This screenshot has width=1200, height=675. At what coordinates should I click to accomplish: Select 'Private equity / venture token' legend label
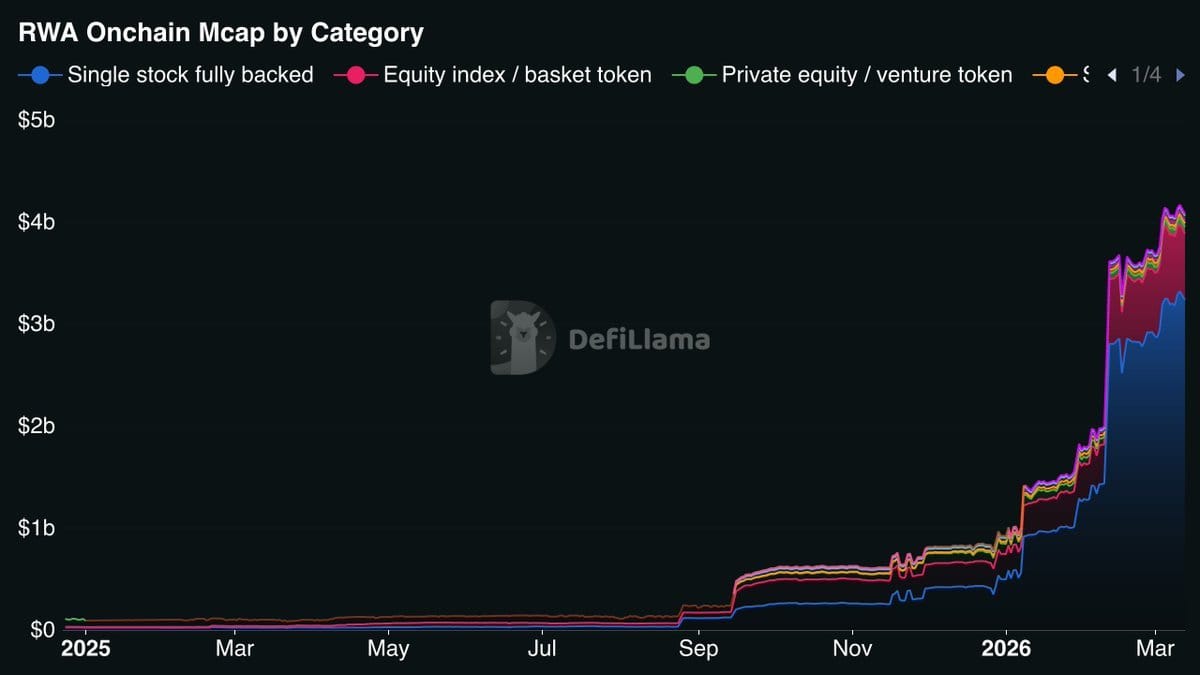coord(867,75)
